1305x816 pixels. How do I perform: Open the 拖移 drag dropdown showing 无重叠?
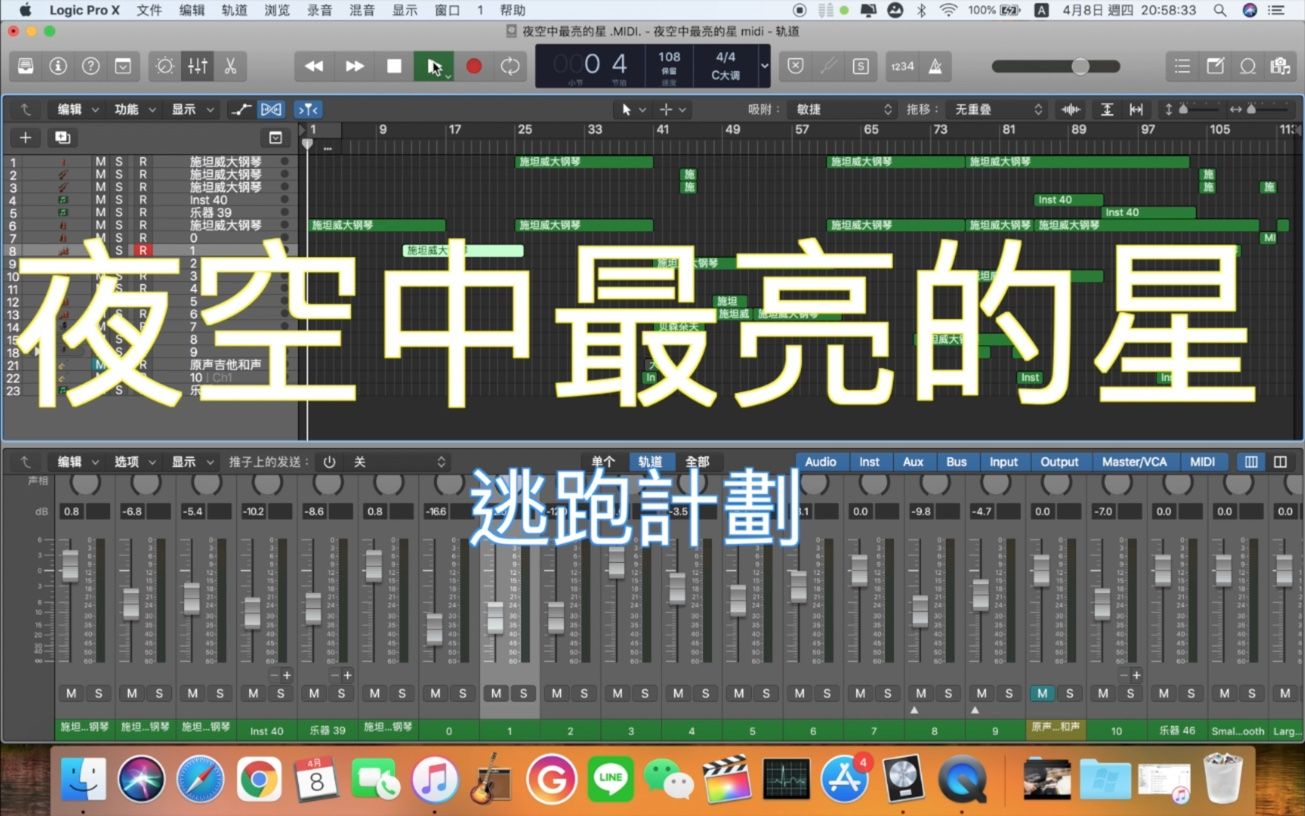pos(997,109)
